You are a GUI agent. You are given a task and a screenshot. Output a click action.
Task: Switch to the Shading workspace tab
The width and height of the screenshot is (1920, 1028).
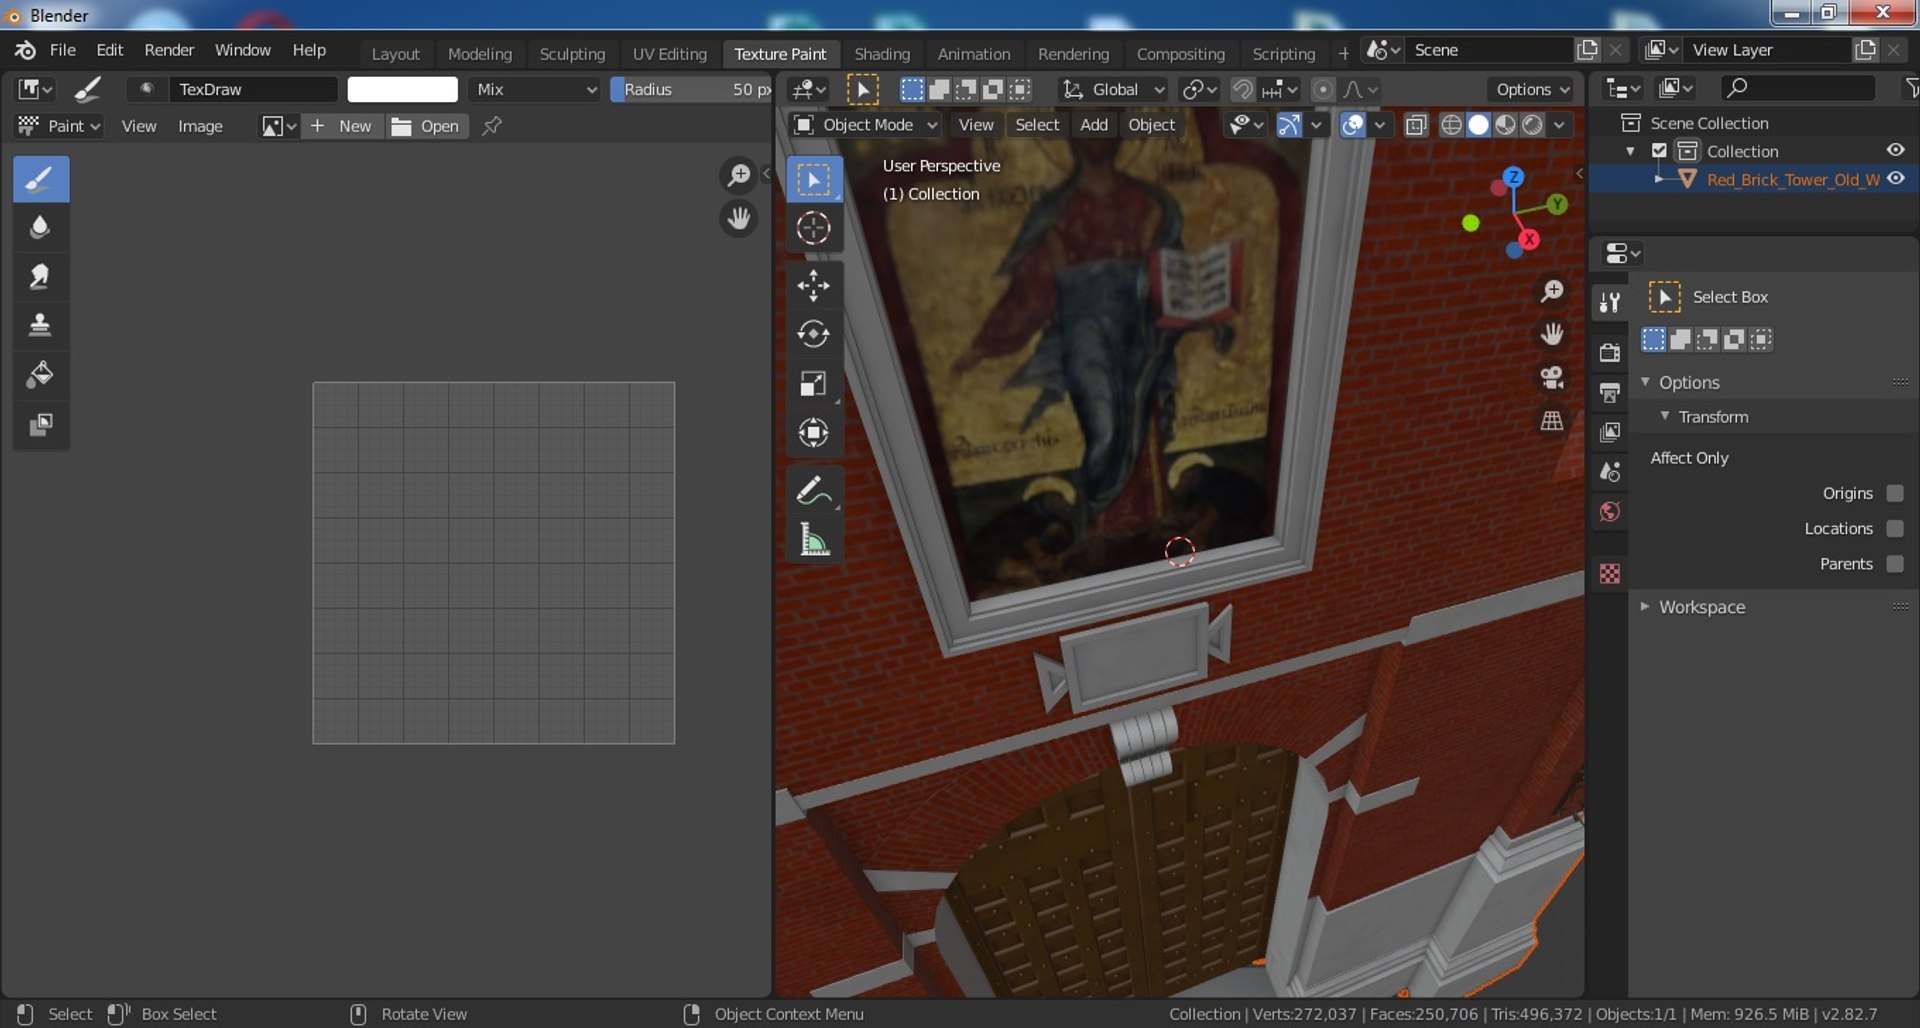[x=882, y=54]
